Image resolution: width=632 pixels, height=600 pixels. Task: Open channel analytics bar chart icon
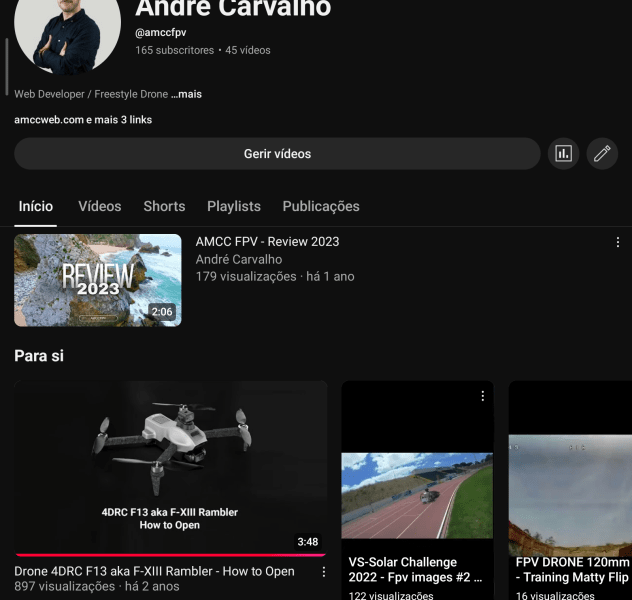563,154
